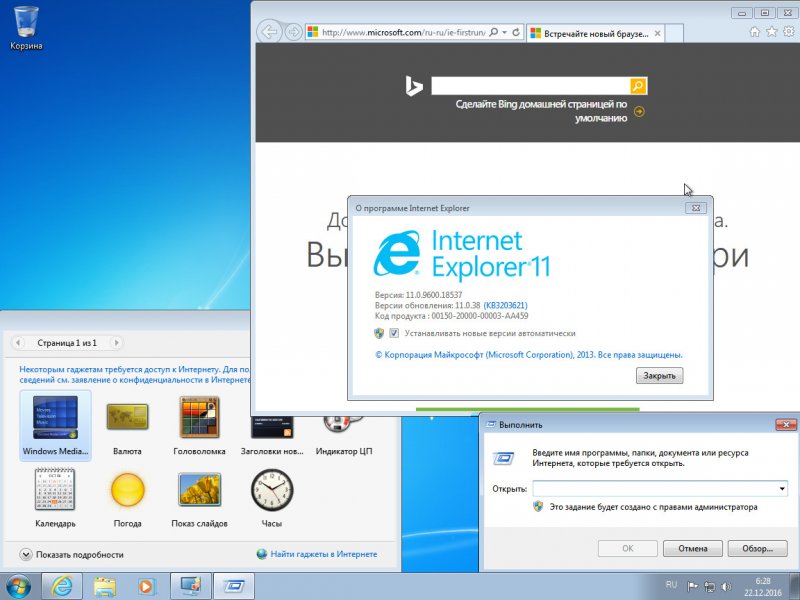
Task: Click the Открыть text field in Run dialog
Action: [x=655, y=489]
